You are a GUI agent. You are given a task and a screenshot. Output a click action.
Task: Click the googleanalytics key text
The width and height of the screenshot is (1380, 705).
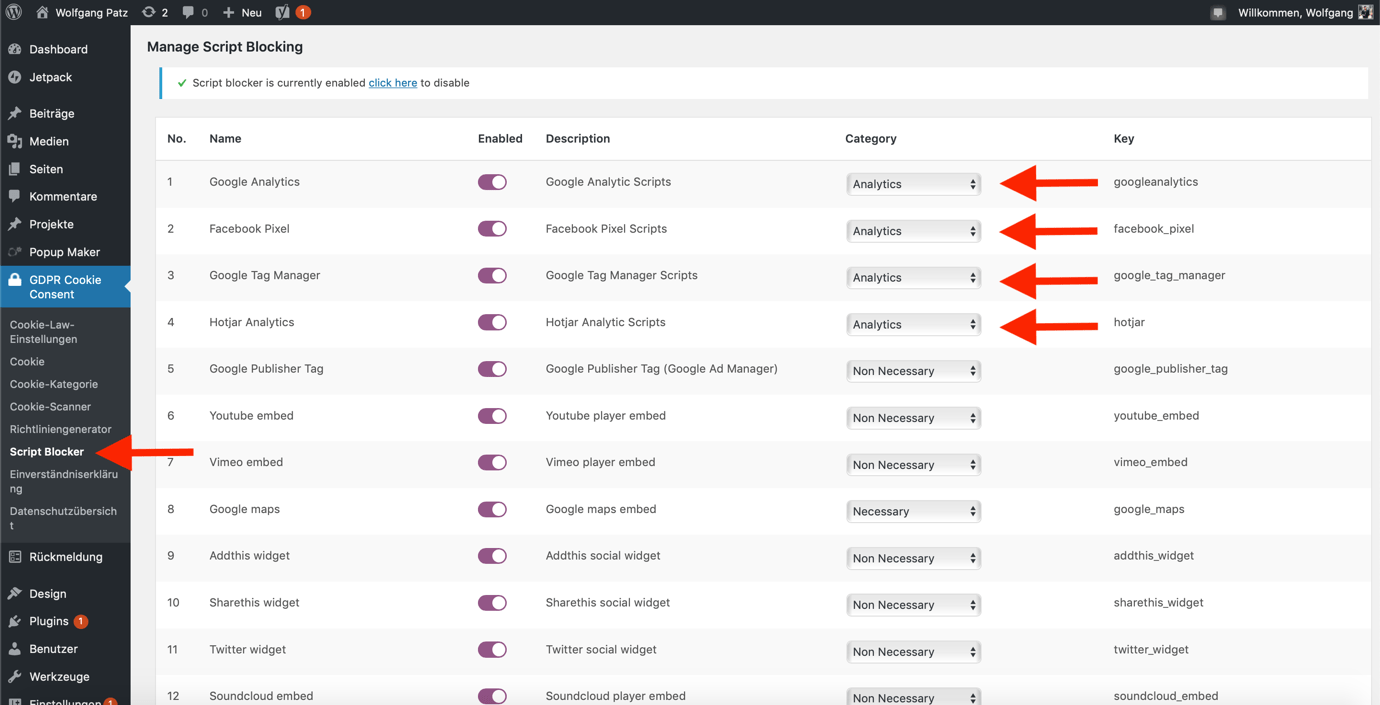coord(1156,182)
